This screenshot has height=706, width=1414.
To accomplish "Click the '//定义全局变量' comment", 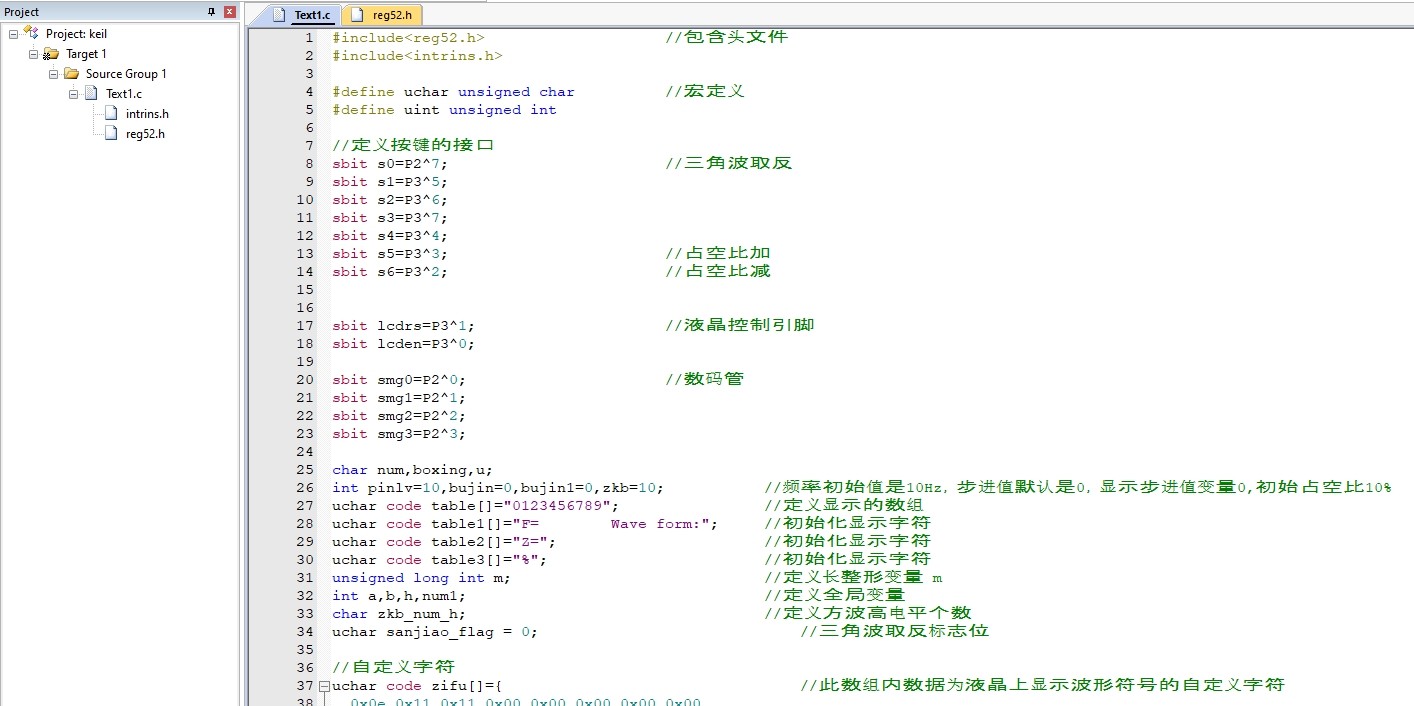I will (x=834, y=596).
